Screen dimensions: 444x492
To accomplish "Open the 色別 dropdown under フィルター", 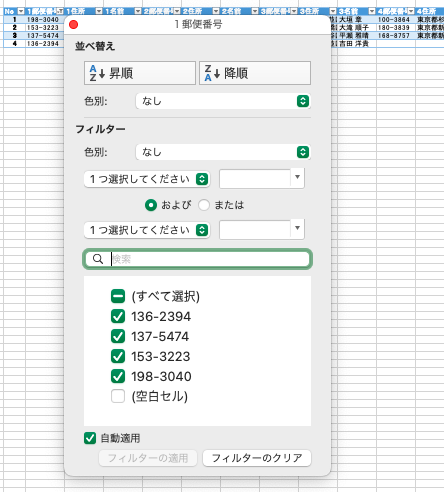I will (223, 152).
